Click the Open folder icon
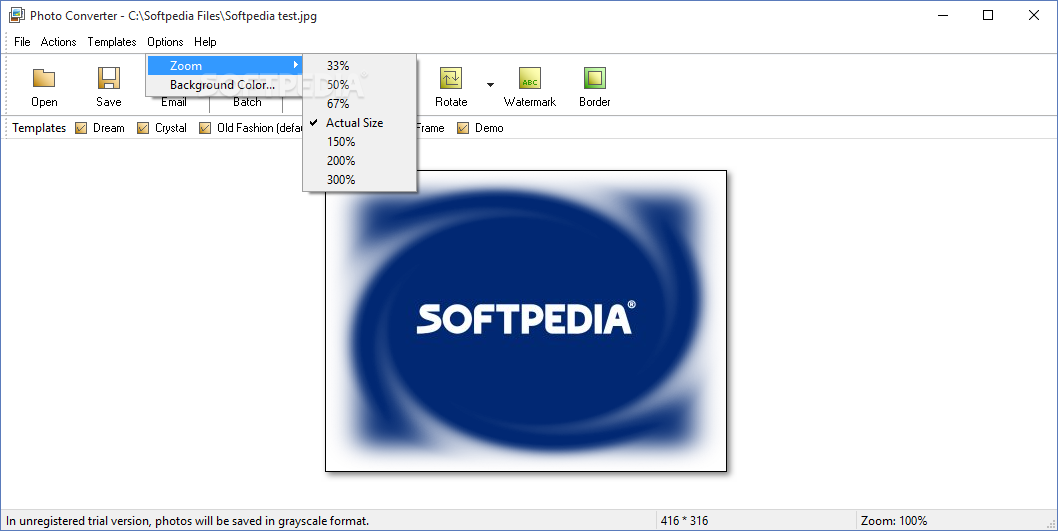The width and height of the screenshot is (1058, 531). 44,78
